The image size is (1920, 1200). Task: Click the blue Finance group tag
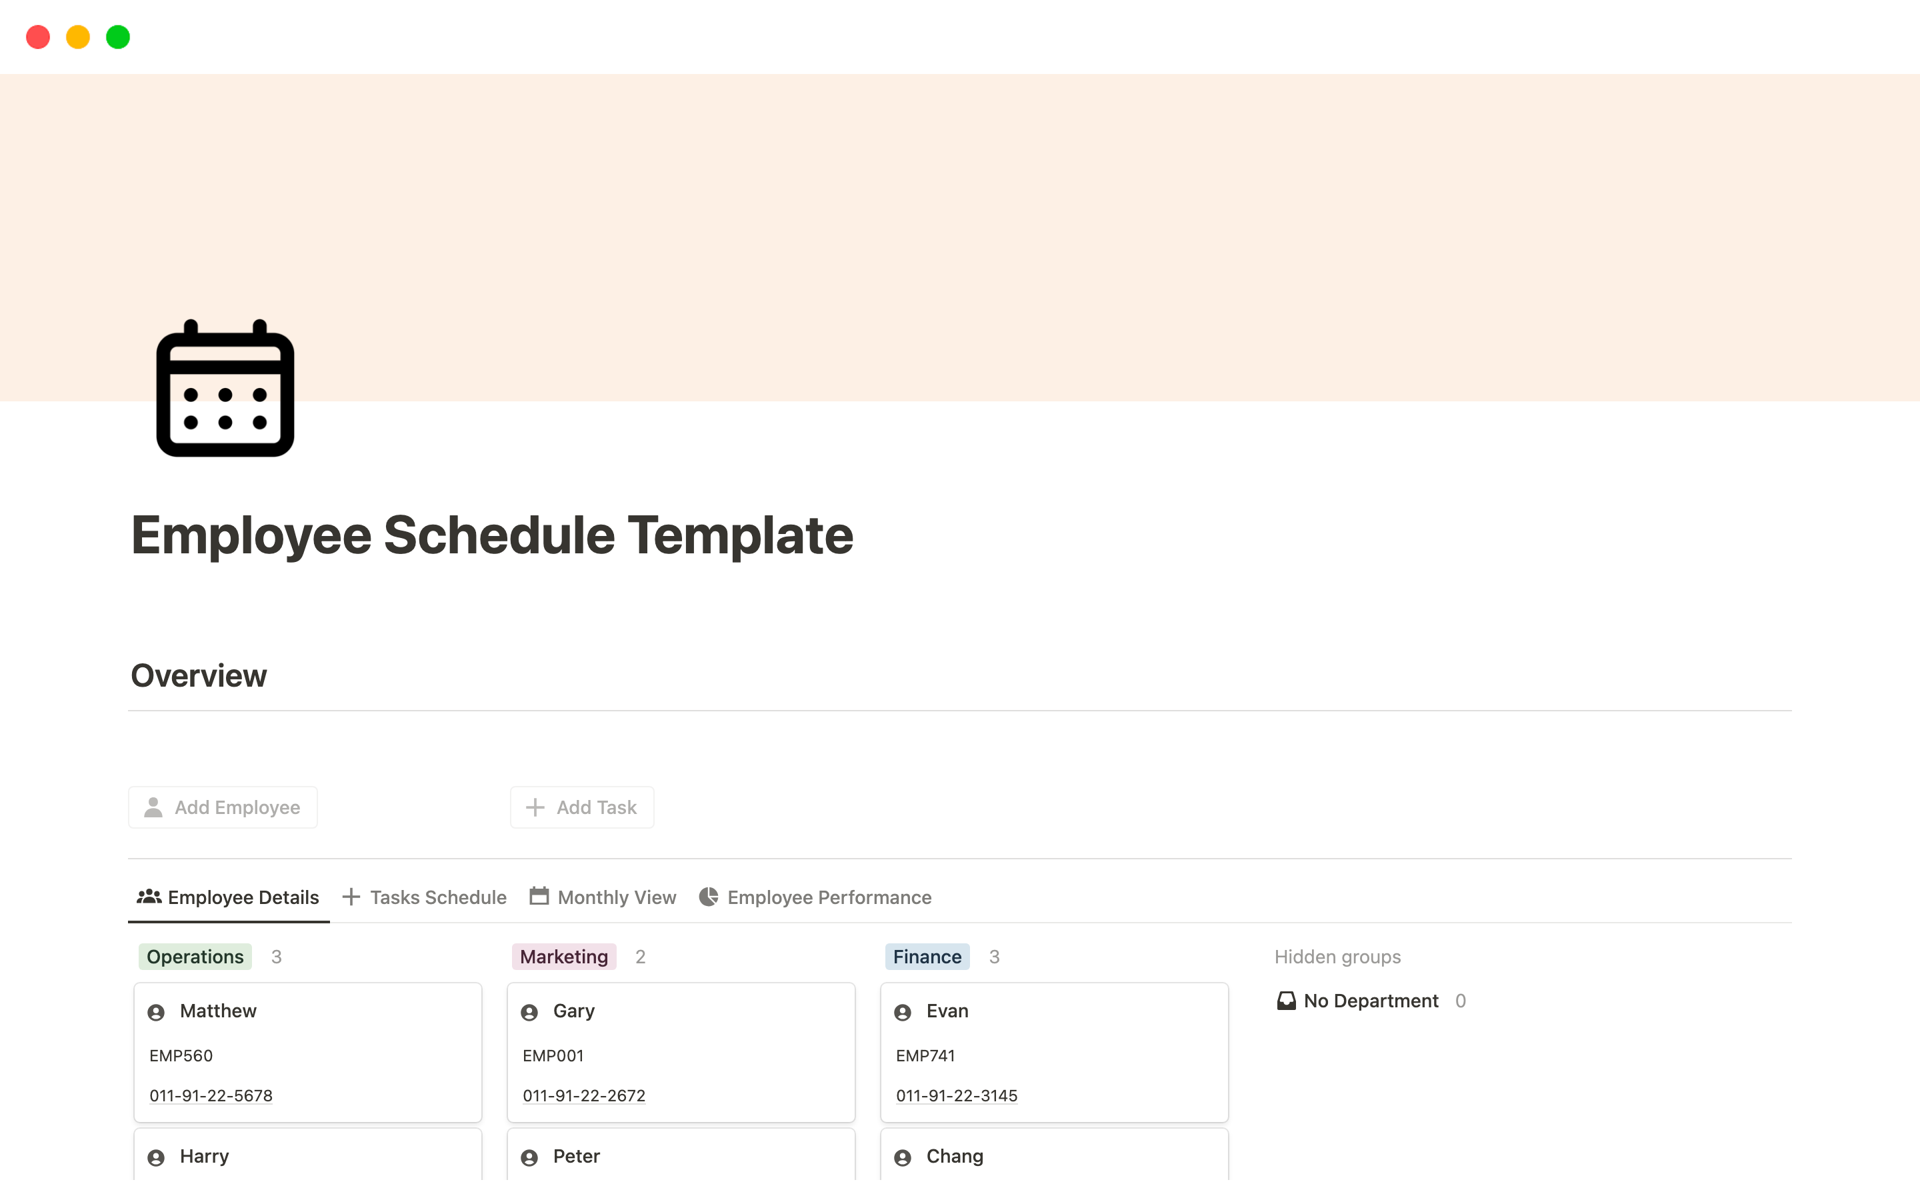(927, 957)
